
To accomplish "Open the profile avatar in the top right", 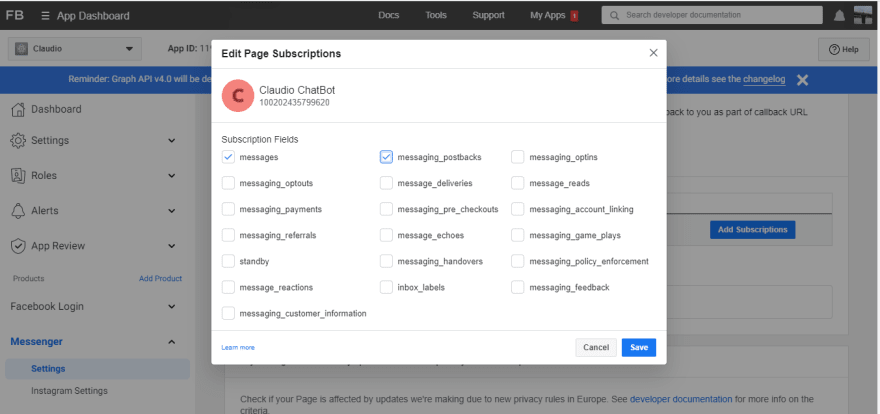I will click(x=863, y=15).
